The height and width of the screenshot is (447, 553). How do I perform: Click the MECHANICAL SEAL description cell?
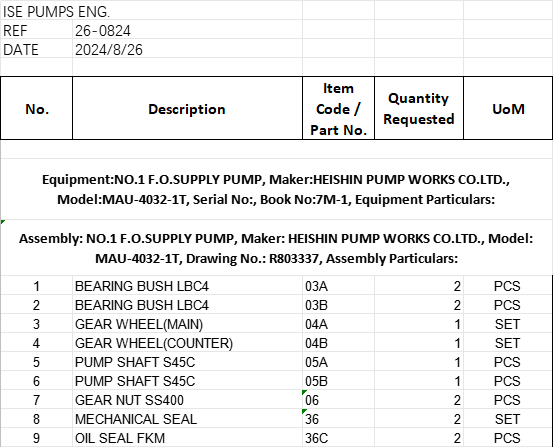click(187, 419)
